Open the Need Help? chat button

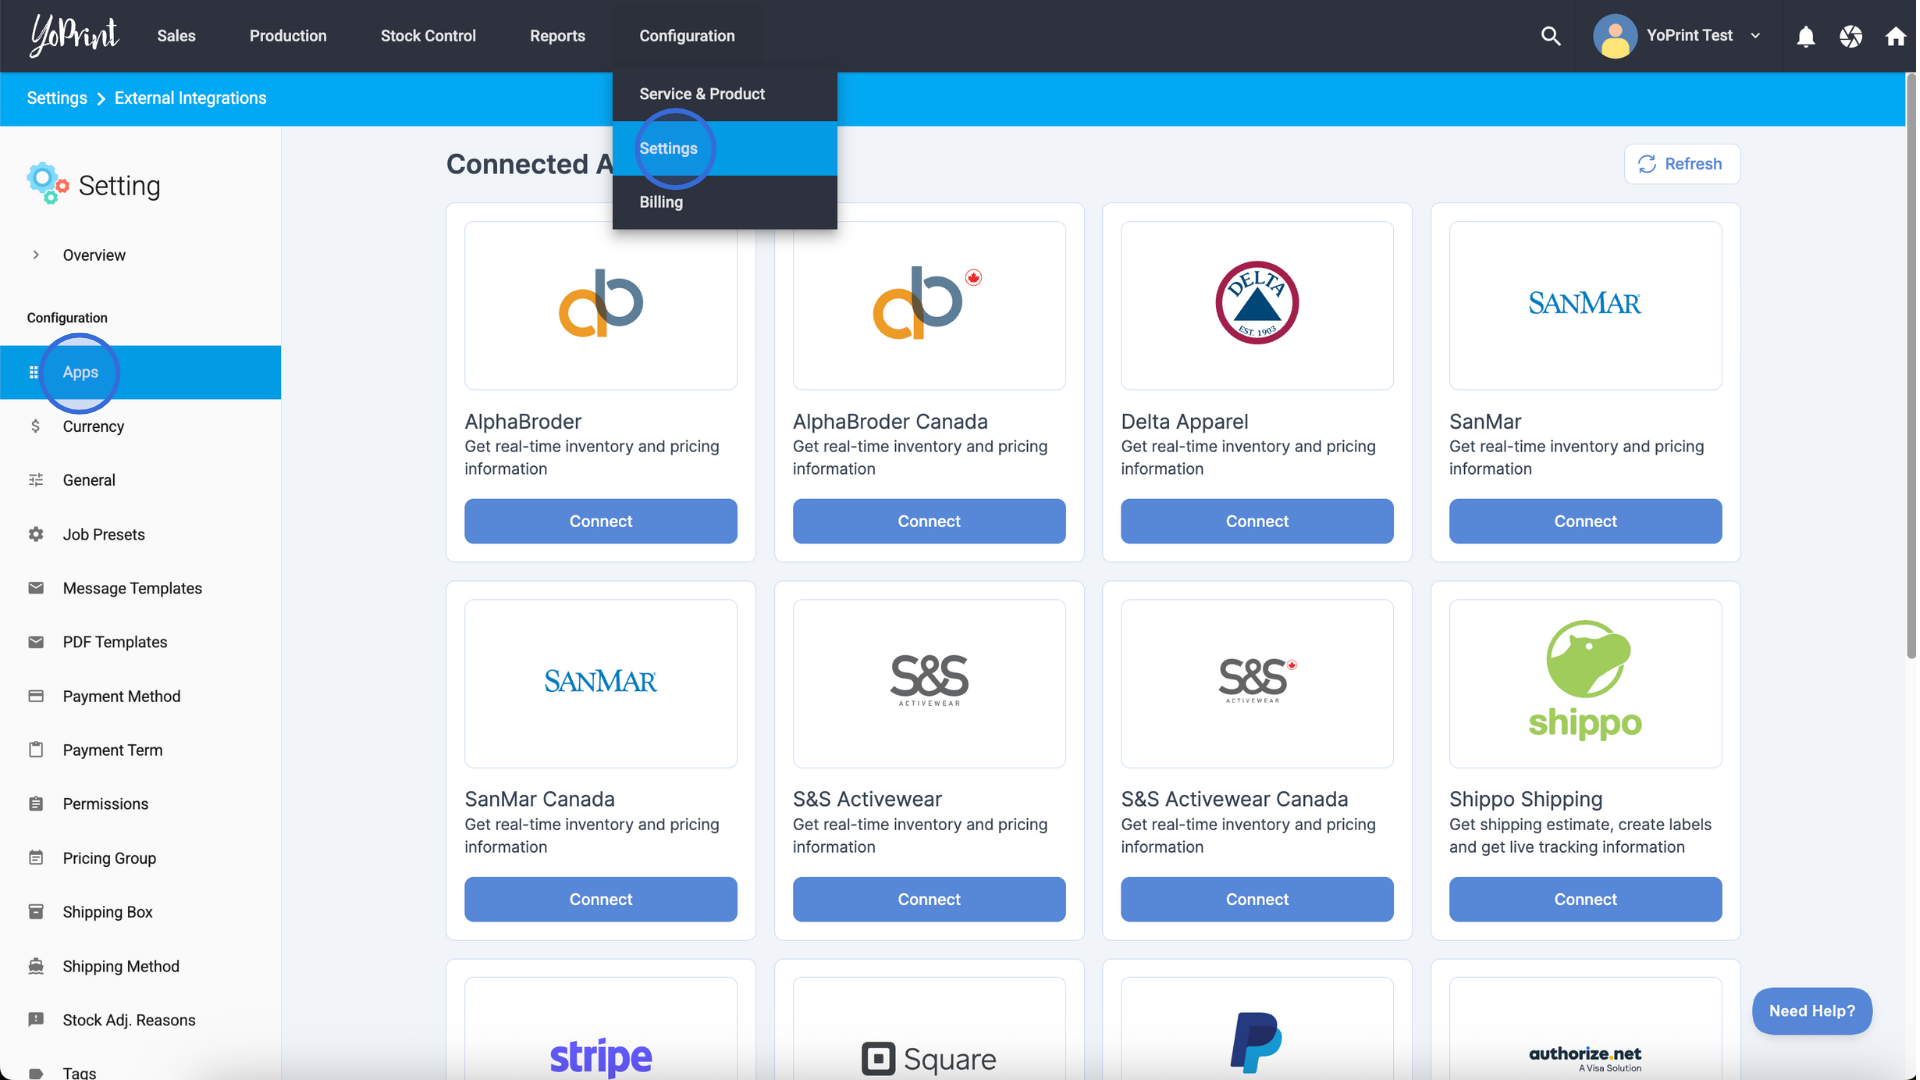click(1812, 1011)
